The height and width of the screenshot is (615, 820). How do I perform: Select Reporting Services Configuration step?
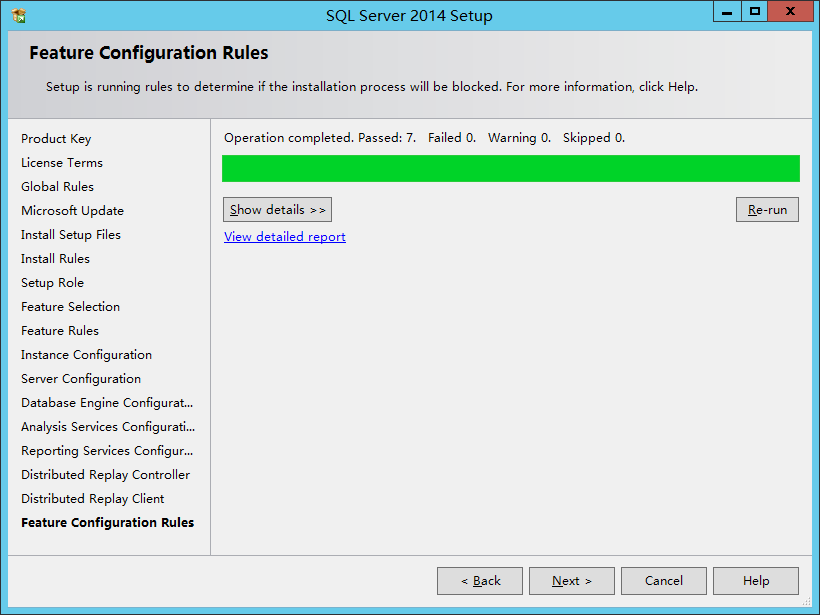[107, 451]
